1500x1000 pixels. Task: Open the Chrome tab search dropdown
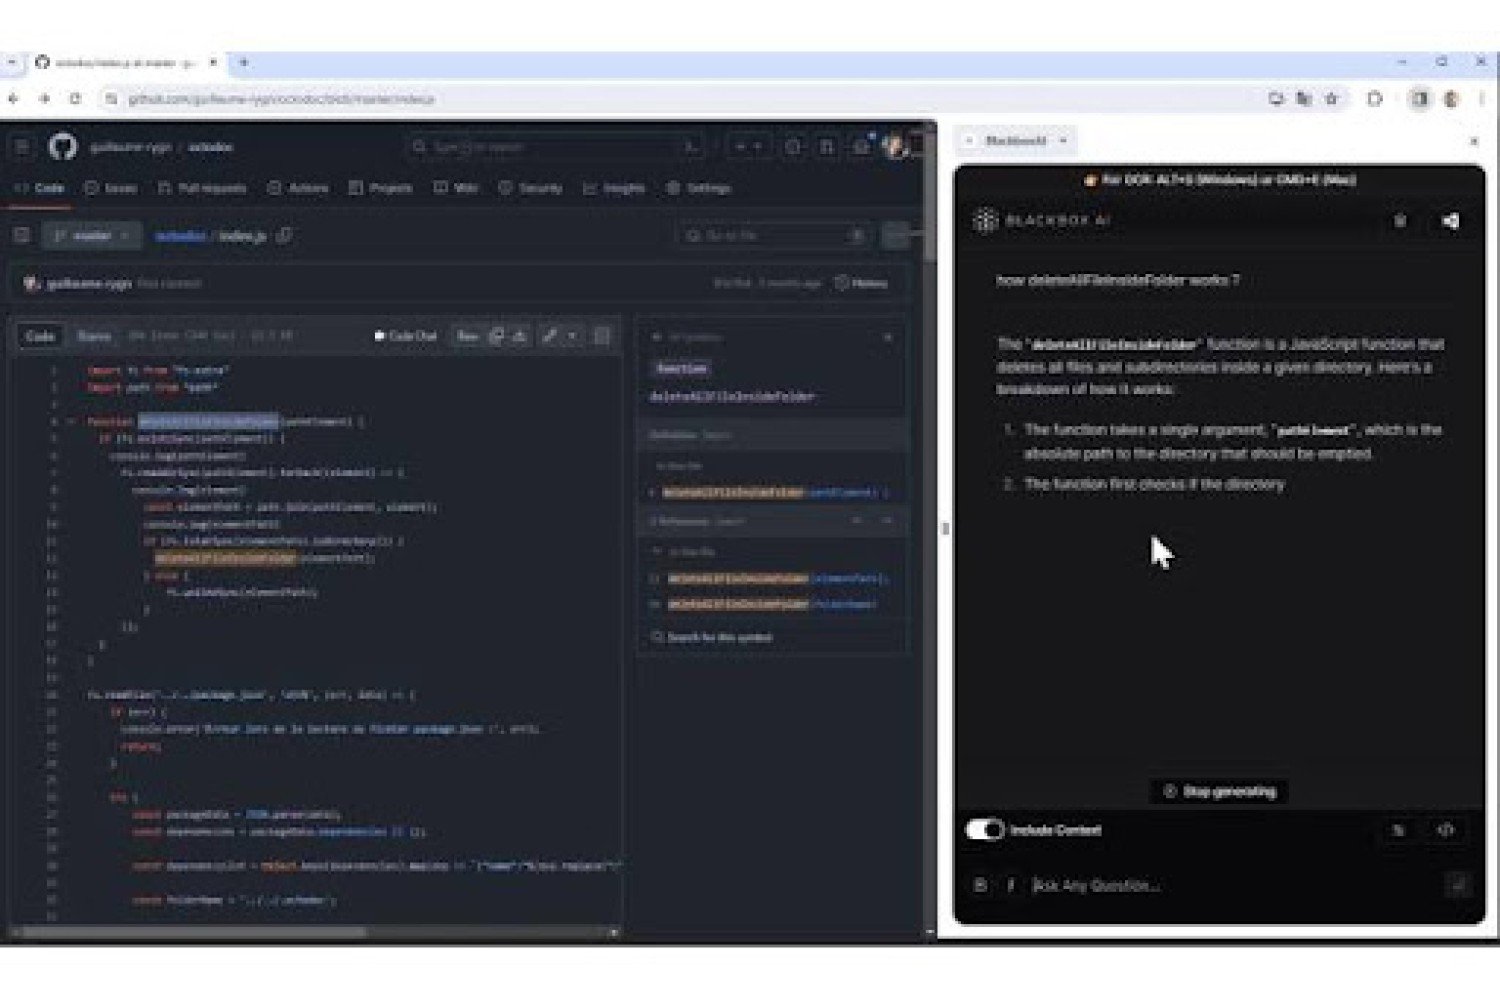[11, 62]
